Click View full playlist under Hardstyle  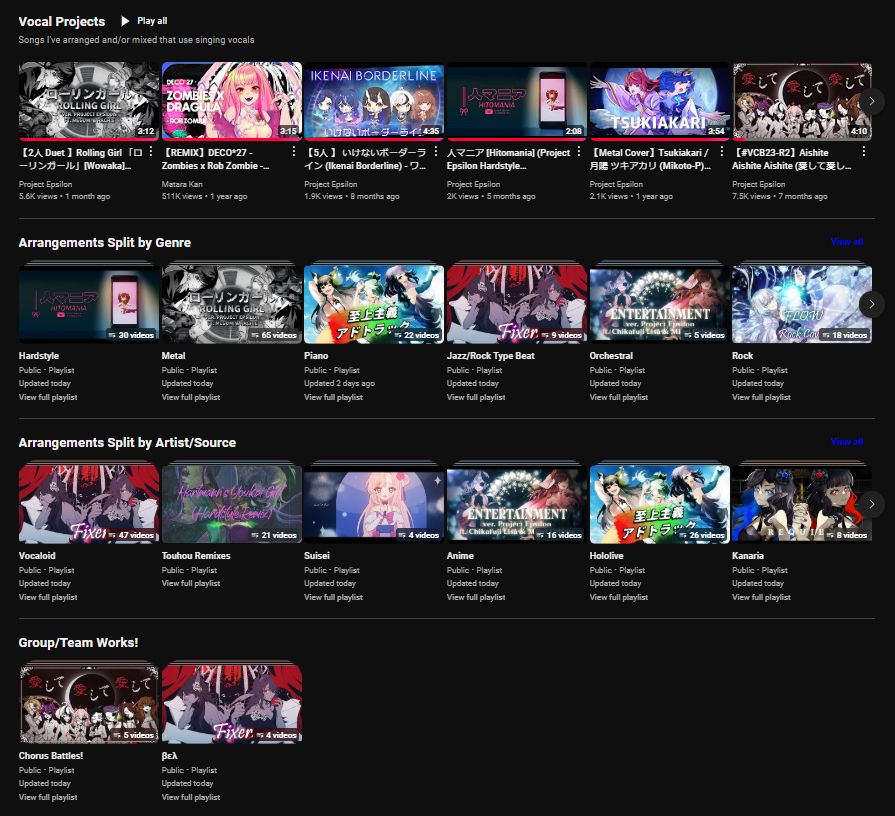coord(48,397)
